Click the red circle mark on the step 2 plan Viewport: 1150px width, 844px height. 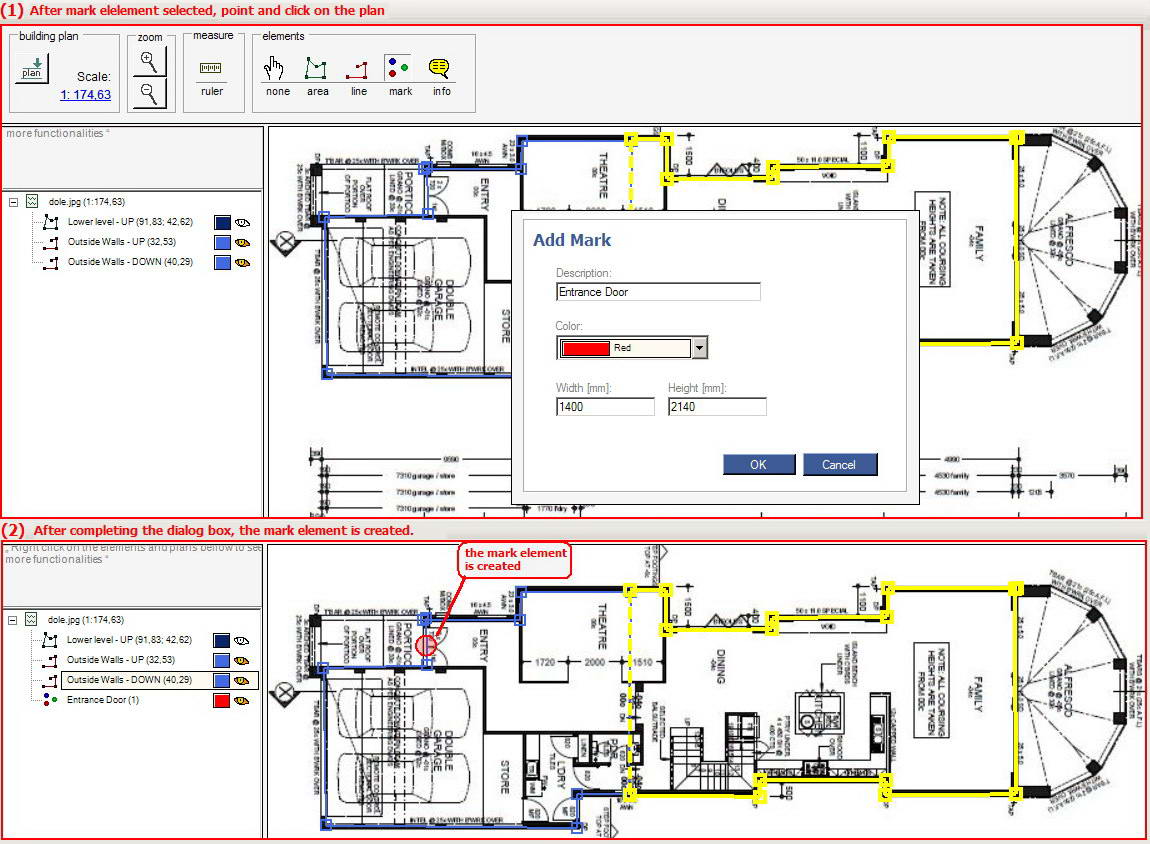(x=426, y=645)
